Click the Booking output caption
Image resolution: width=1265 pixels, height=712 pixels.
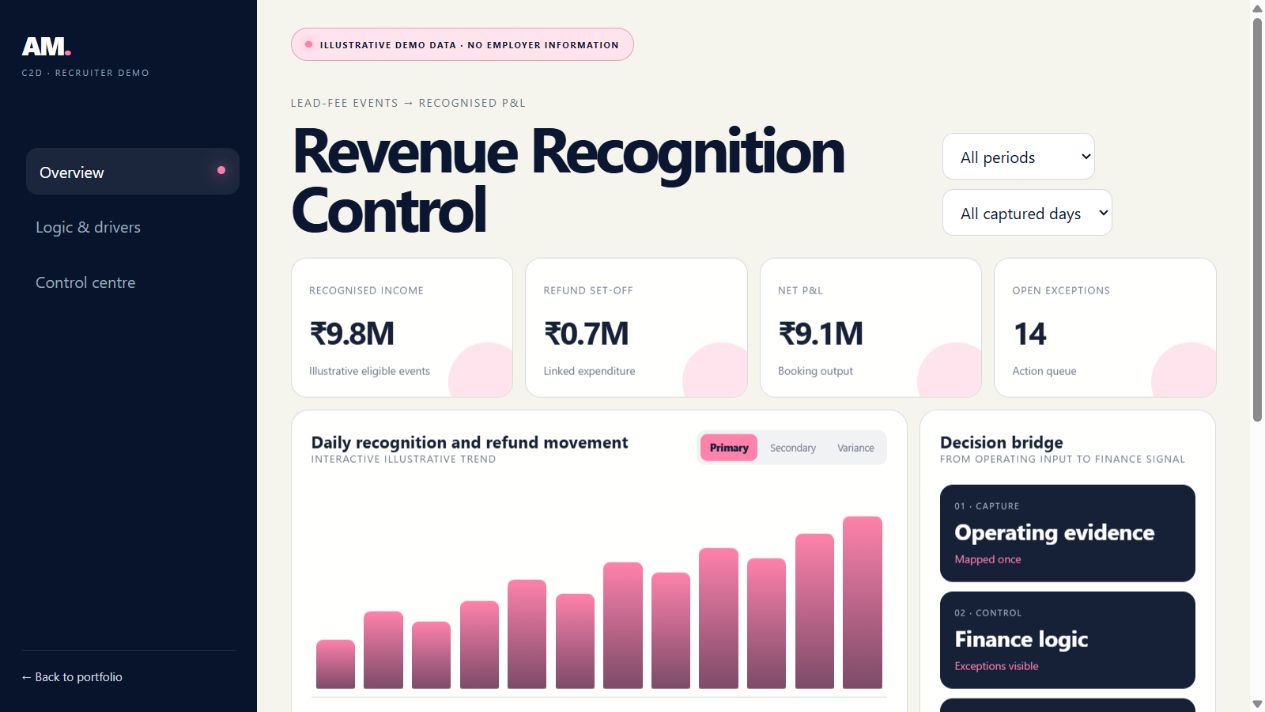(x=815, y=371)
